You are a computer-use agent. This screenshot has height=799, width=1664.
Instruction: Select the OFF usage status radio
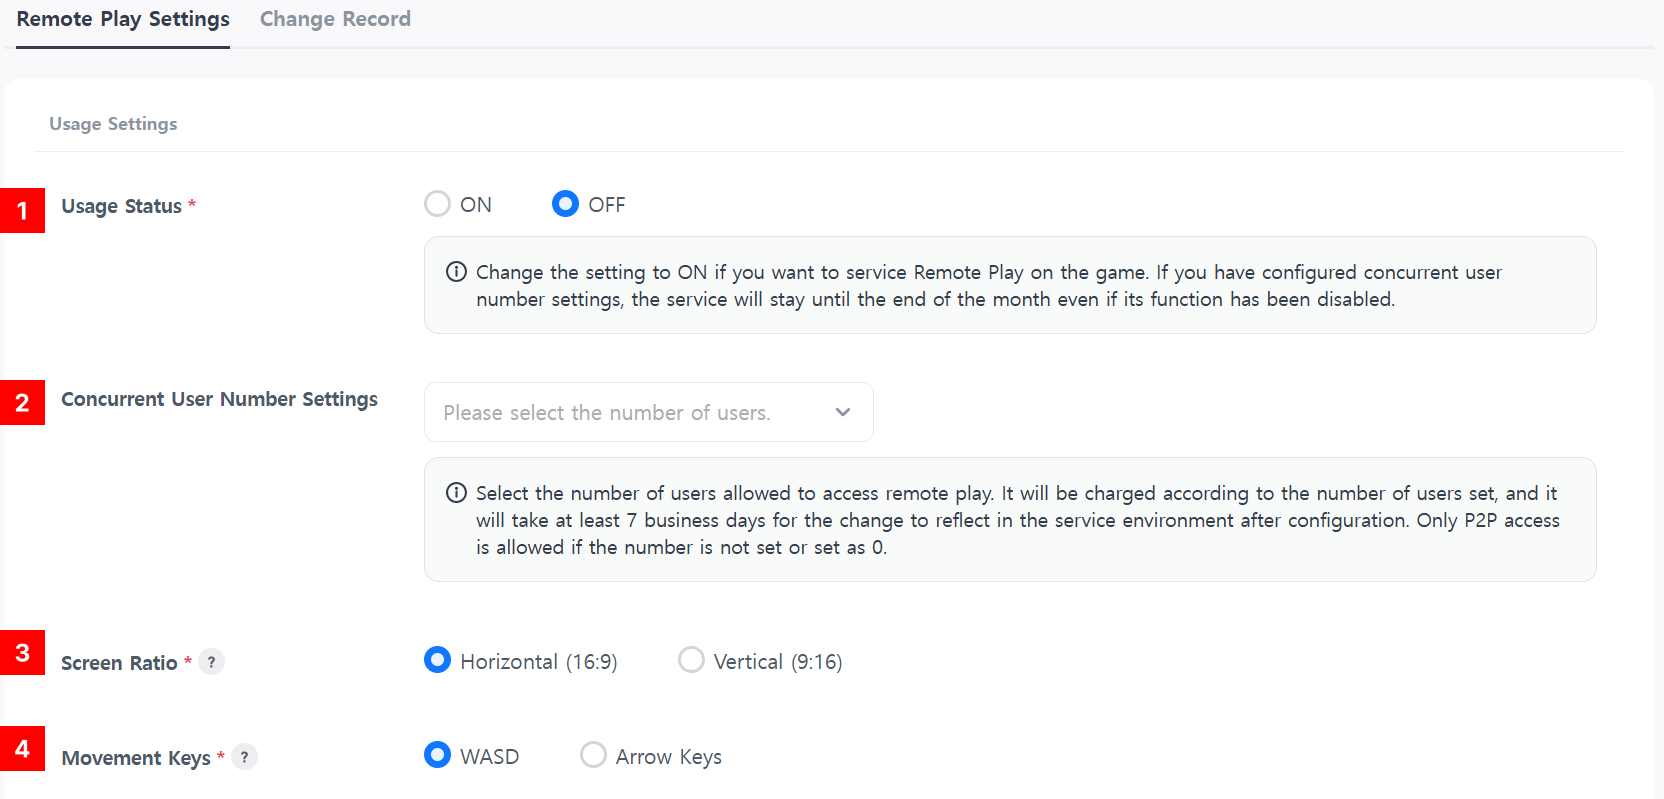(x=565, y=204)
